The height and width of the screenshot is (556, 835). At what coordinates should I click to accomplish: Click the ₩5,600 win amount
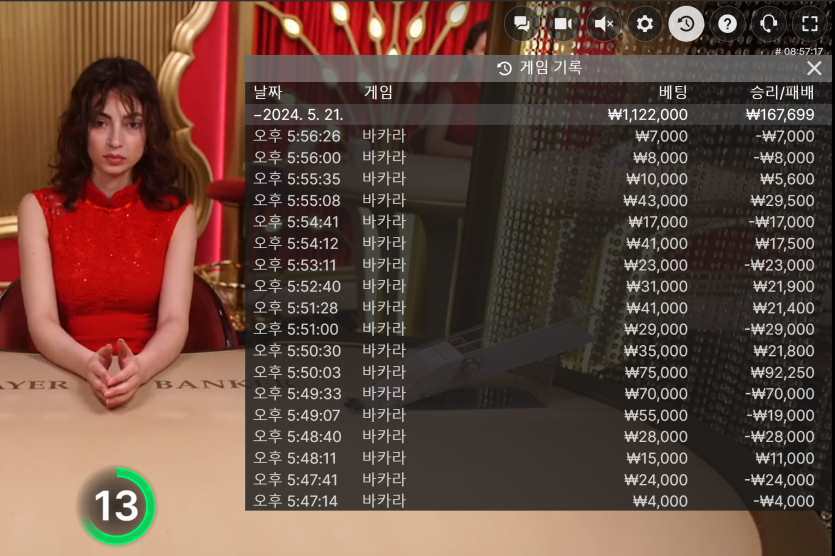point(787,179)
